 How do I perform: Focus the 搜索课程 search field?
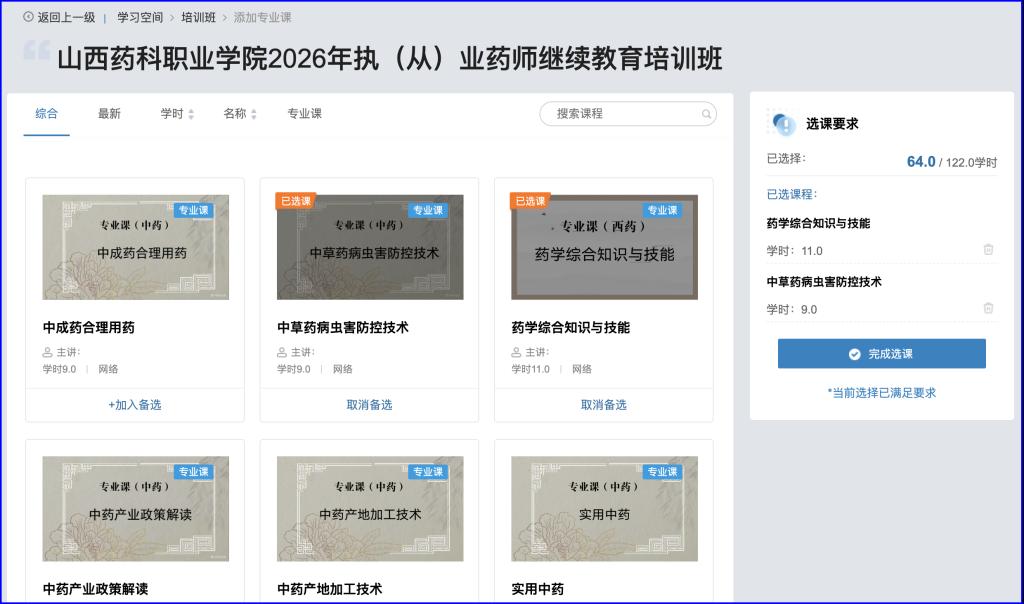pyautogui.click(x=620, y=114)
